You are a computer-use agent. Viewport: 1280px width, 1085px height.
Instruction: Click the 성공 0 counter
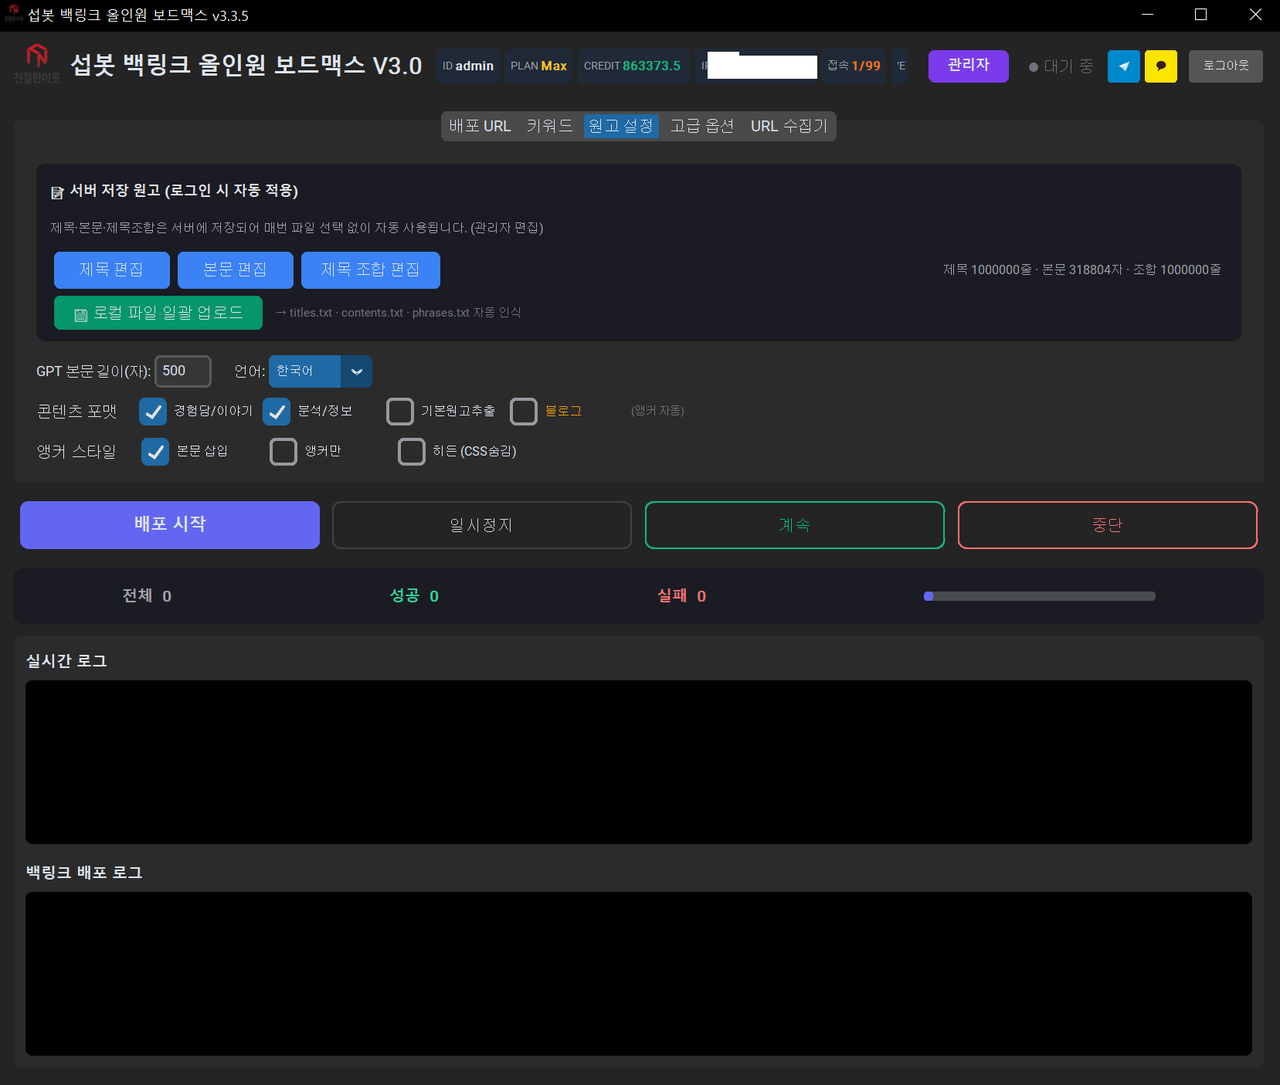coord(414,596)
